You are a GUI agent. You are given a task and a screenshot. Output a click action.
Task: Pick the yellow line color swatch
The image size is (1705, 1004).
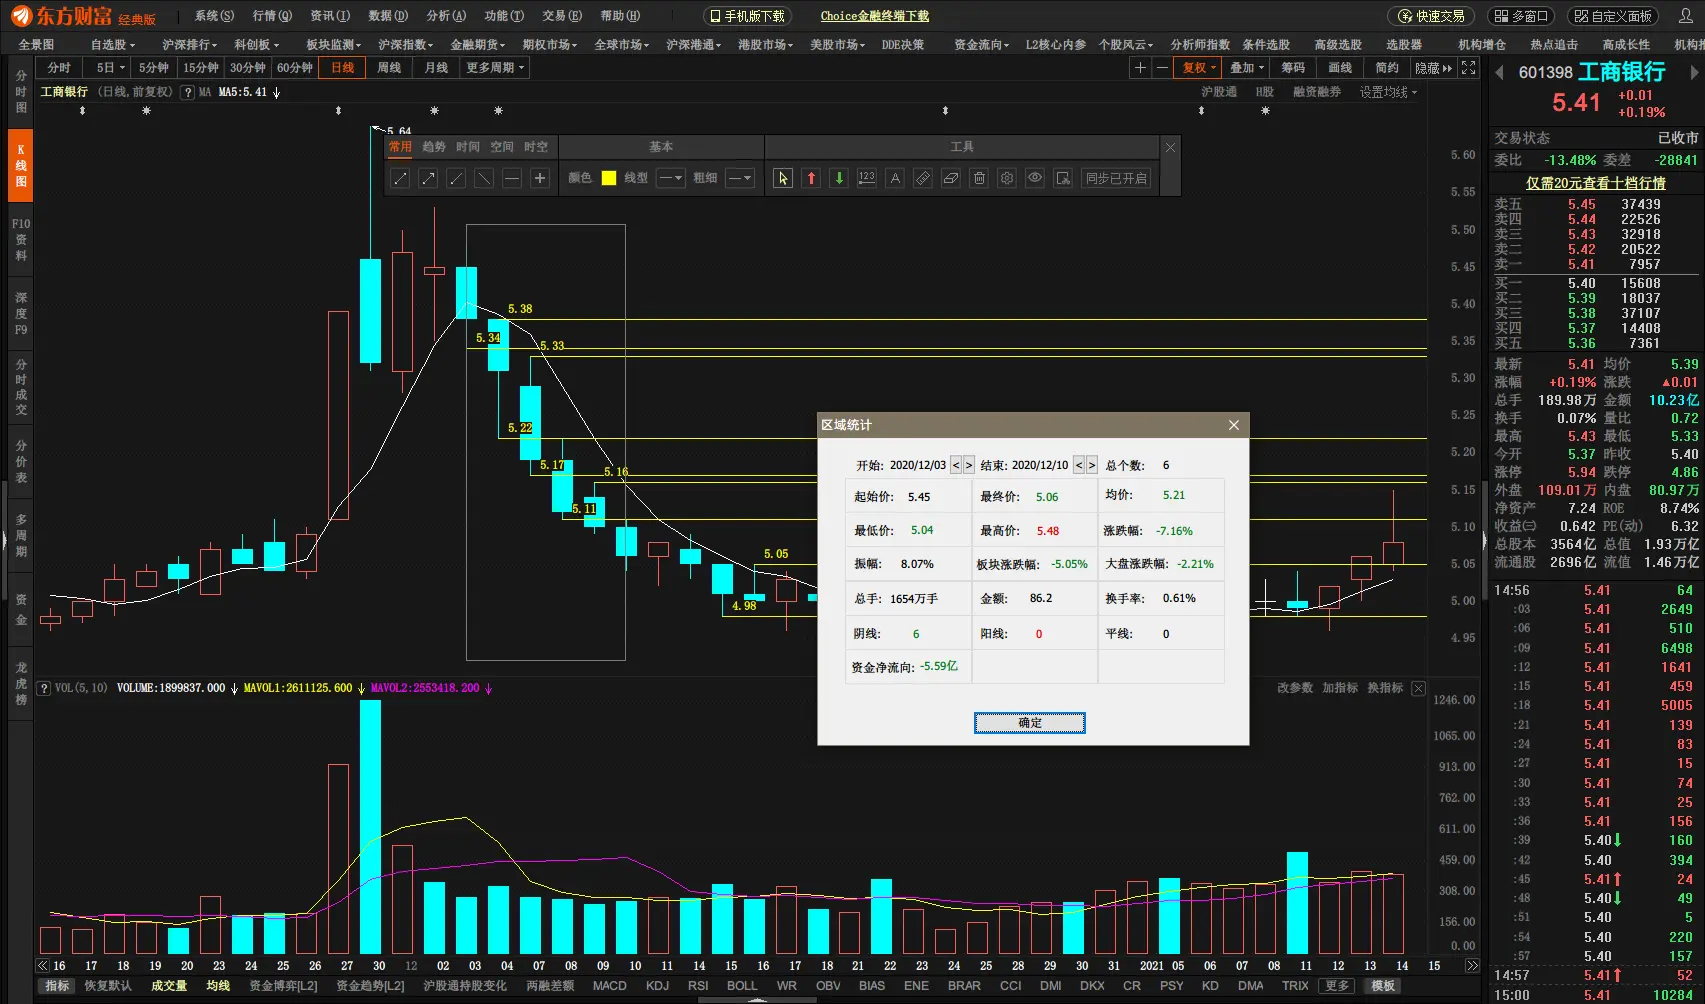609,178
